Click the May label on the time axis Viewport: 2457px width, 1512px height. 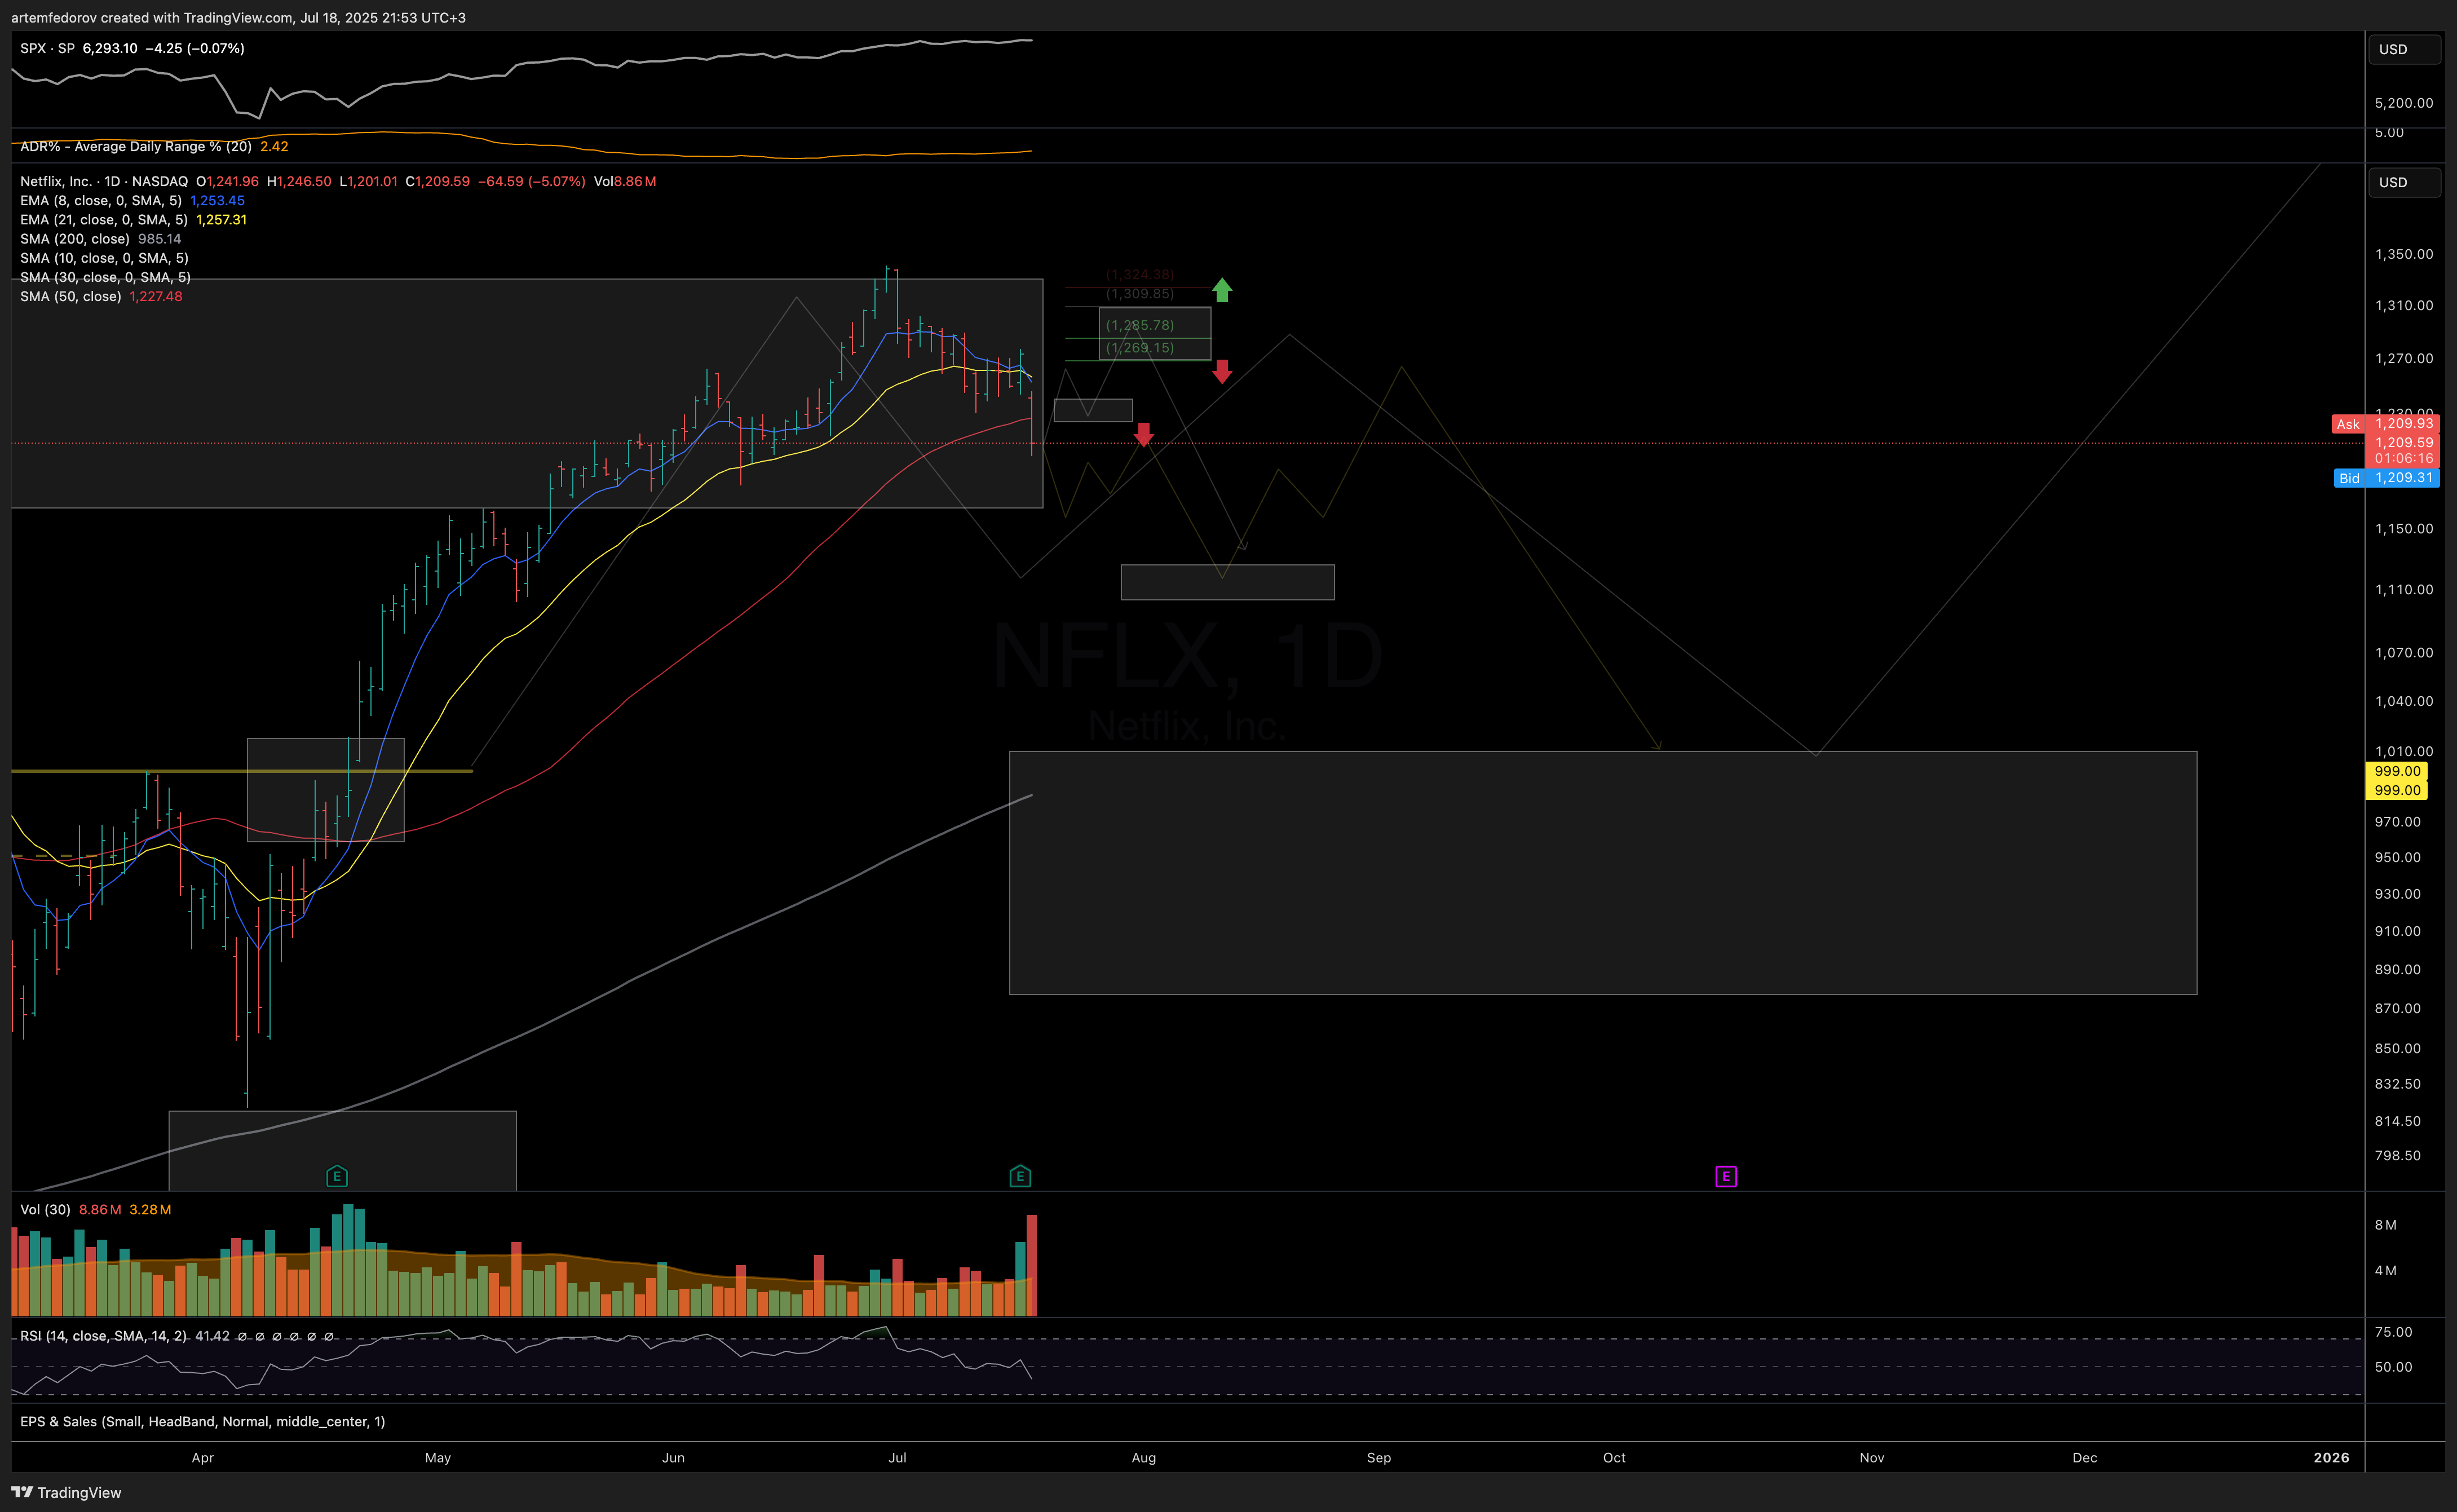438,1457
